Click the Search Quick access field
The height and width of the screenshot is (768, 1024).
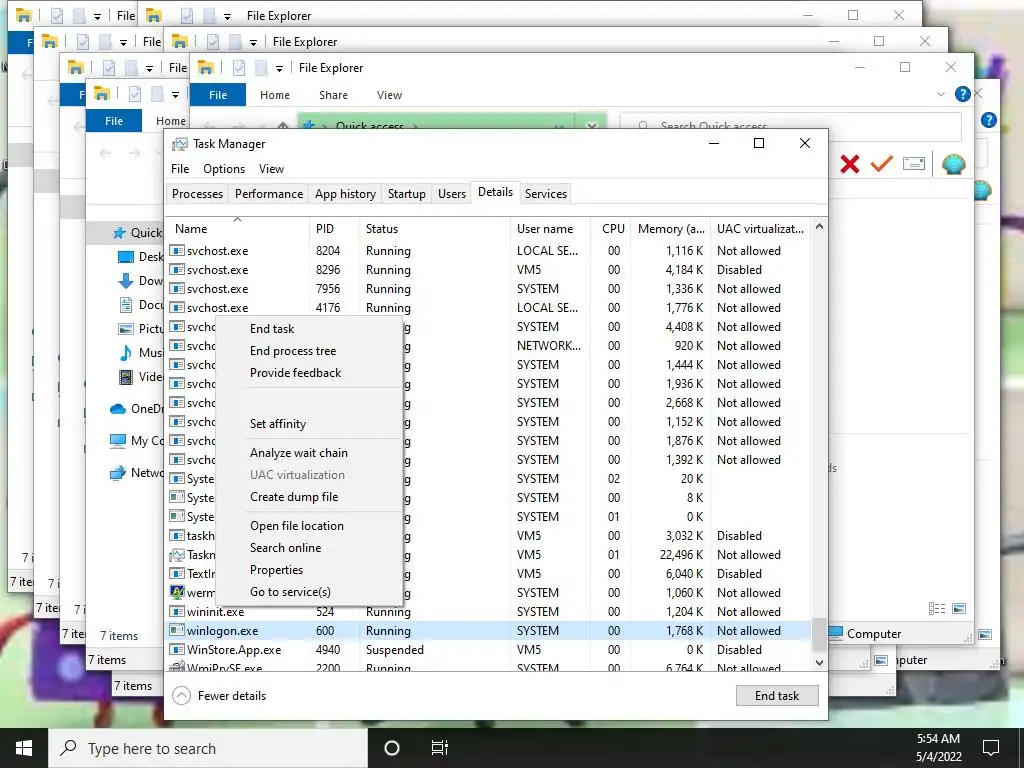790,125
